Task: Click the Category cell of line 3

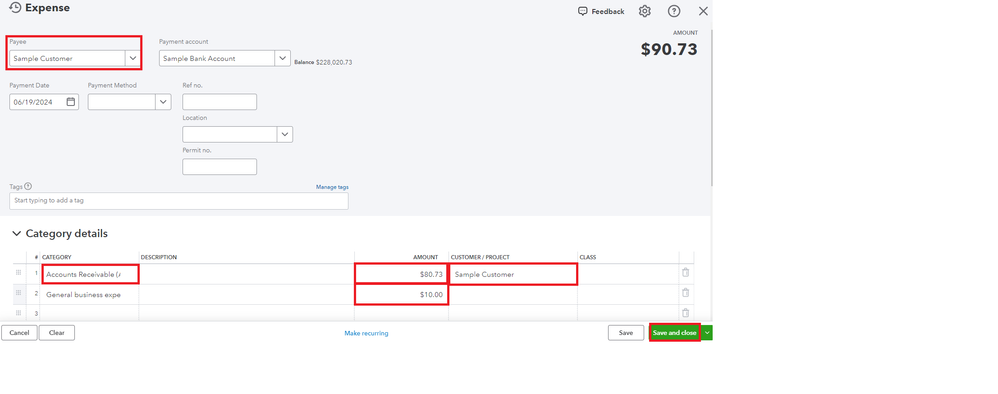Action: click(90, 313)
